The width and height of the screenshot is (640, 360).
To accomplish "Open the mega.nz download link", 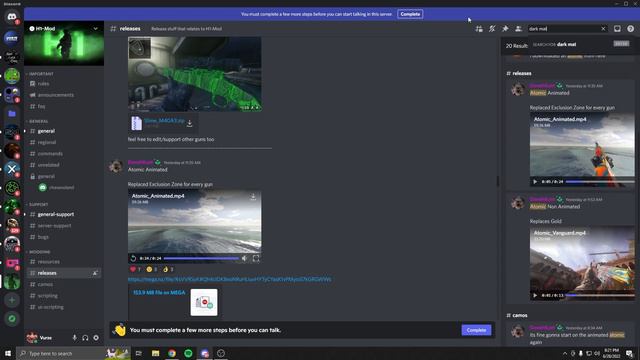I will pyautogui.click(x=229, y=280).
